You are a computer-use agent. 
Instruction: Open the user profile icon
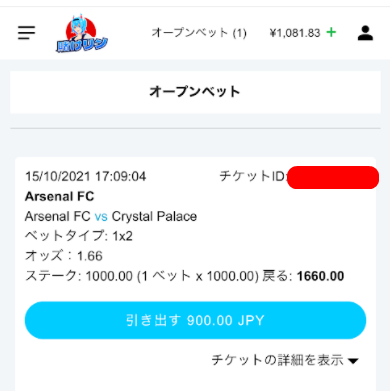point(365,33)
